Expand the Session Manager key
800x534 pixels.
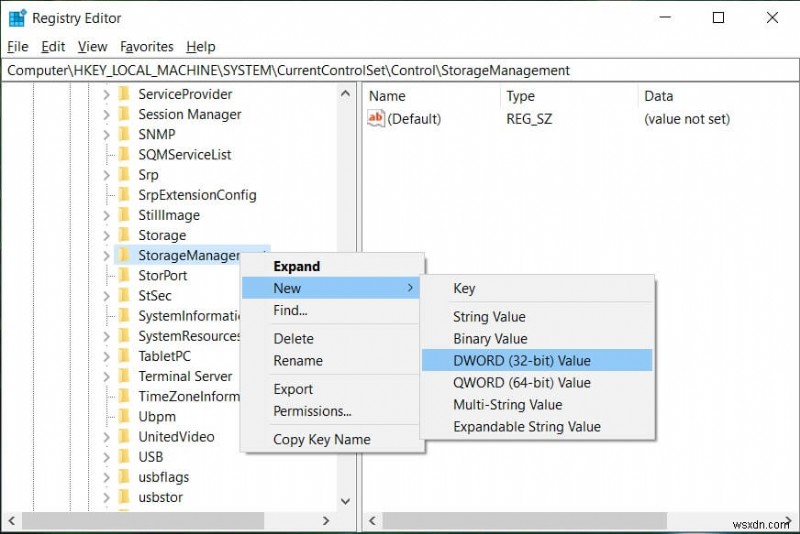click(106, 115)
